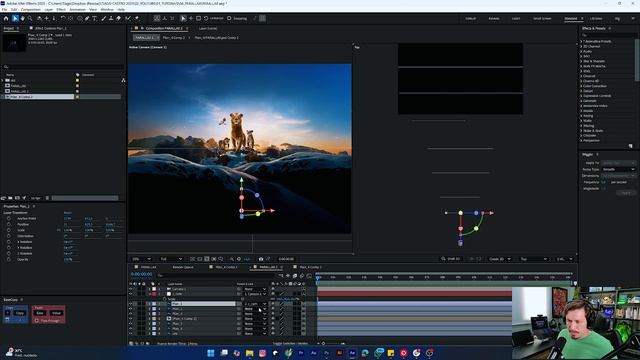
Task: Click the composition mini-flowchart icon in timeline
Action: point(281,276)
